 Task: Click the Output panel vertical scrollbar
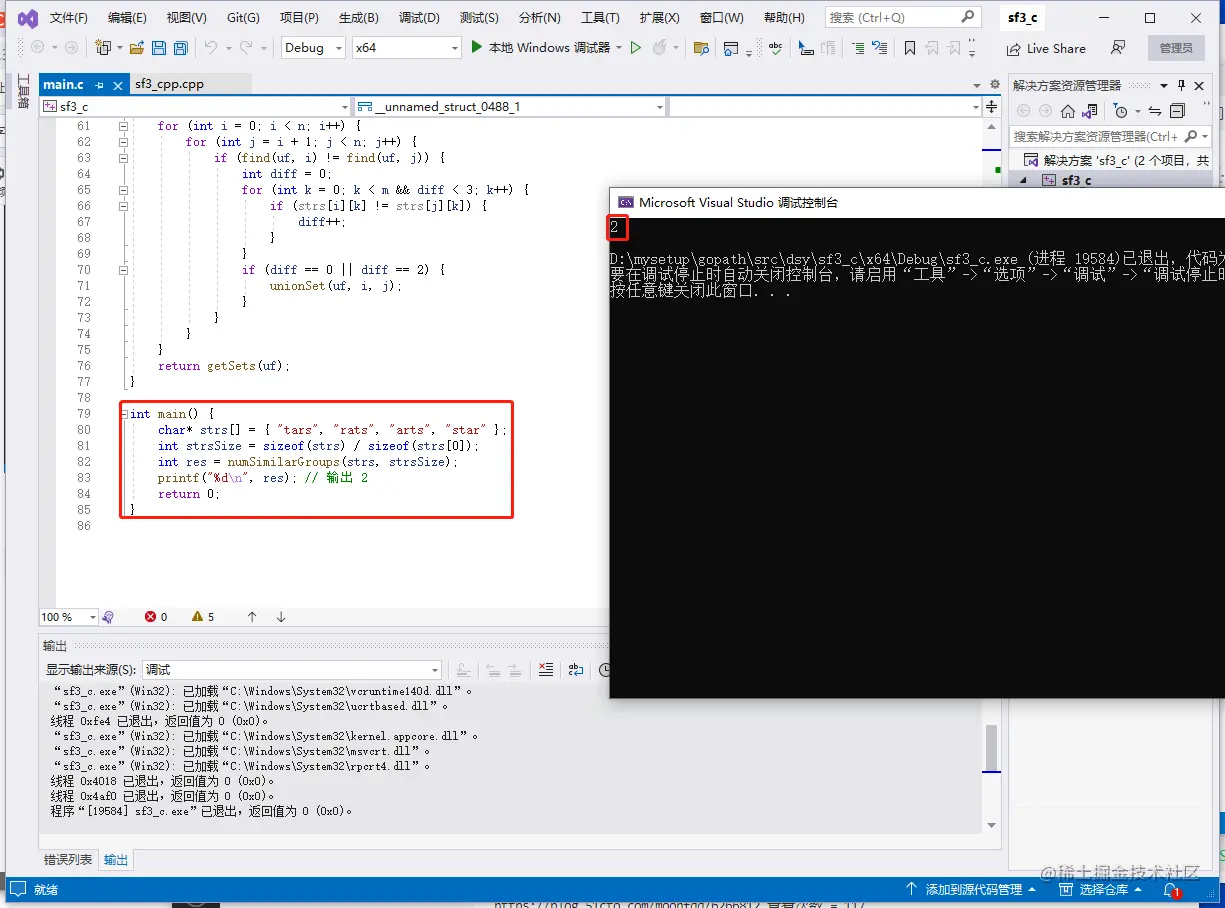click(x=991, y=748)
